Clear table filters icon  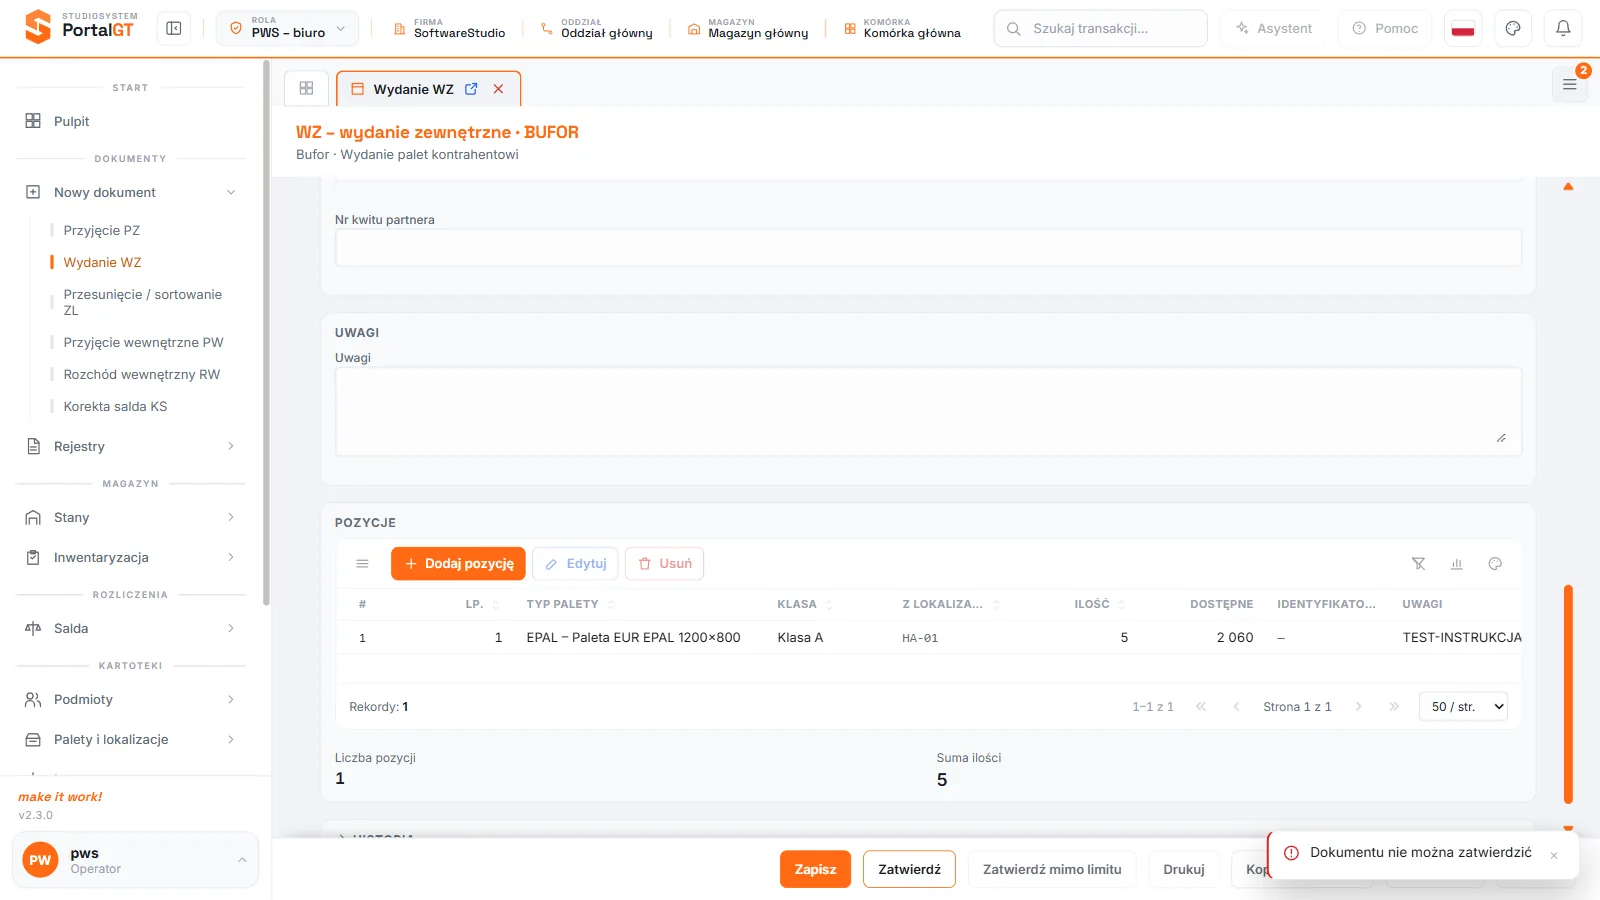click(x=1418, y=564)
